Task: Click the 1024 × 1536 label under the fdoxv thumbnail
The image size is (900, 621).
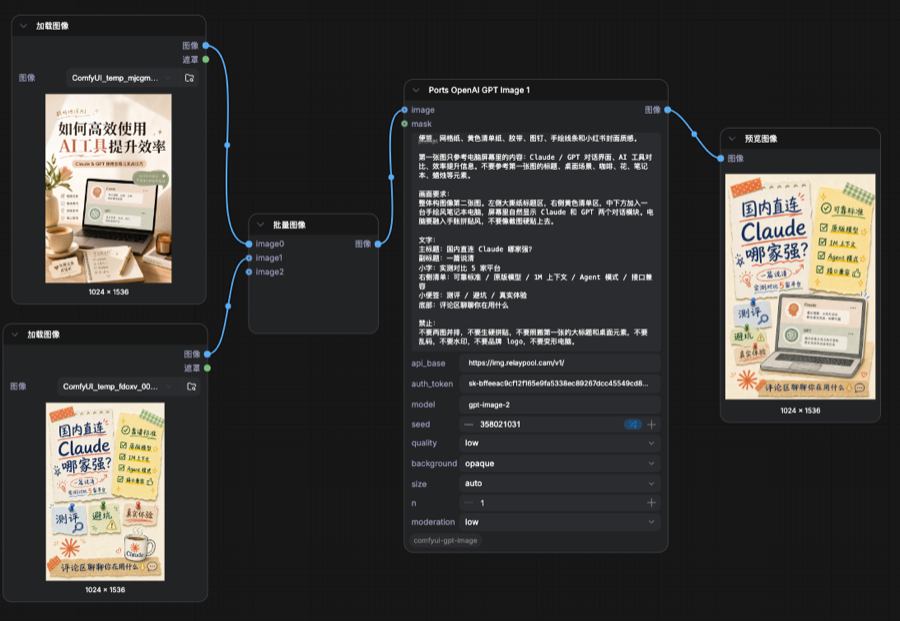Action: [x=105, y=590]
